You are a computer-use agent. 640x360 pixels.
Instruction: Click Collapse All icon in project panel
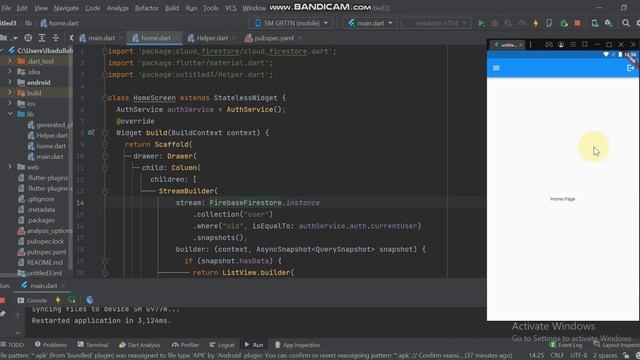pyautogui.click(x=56, y=38)
